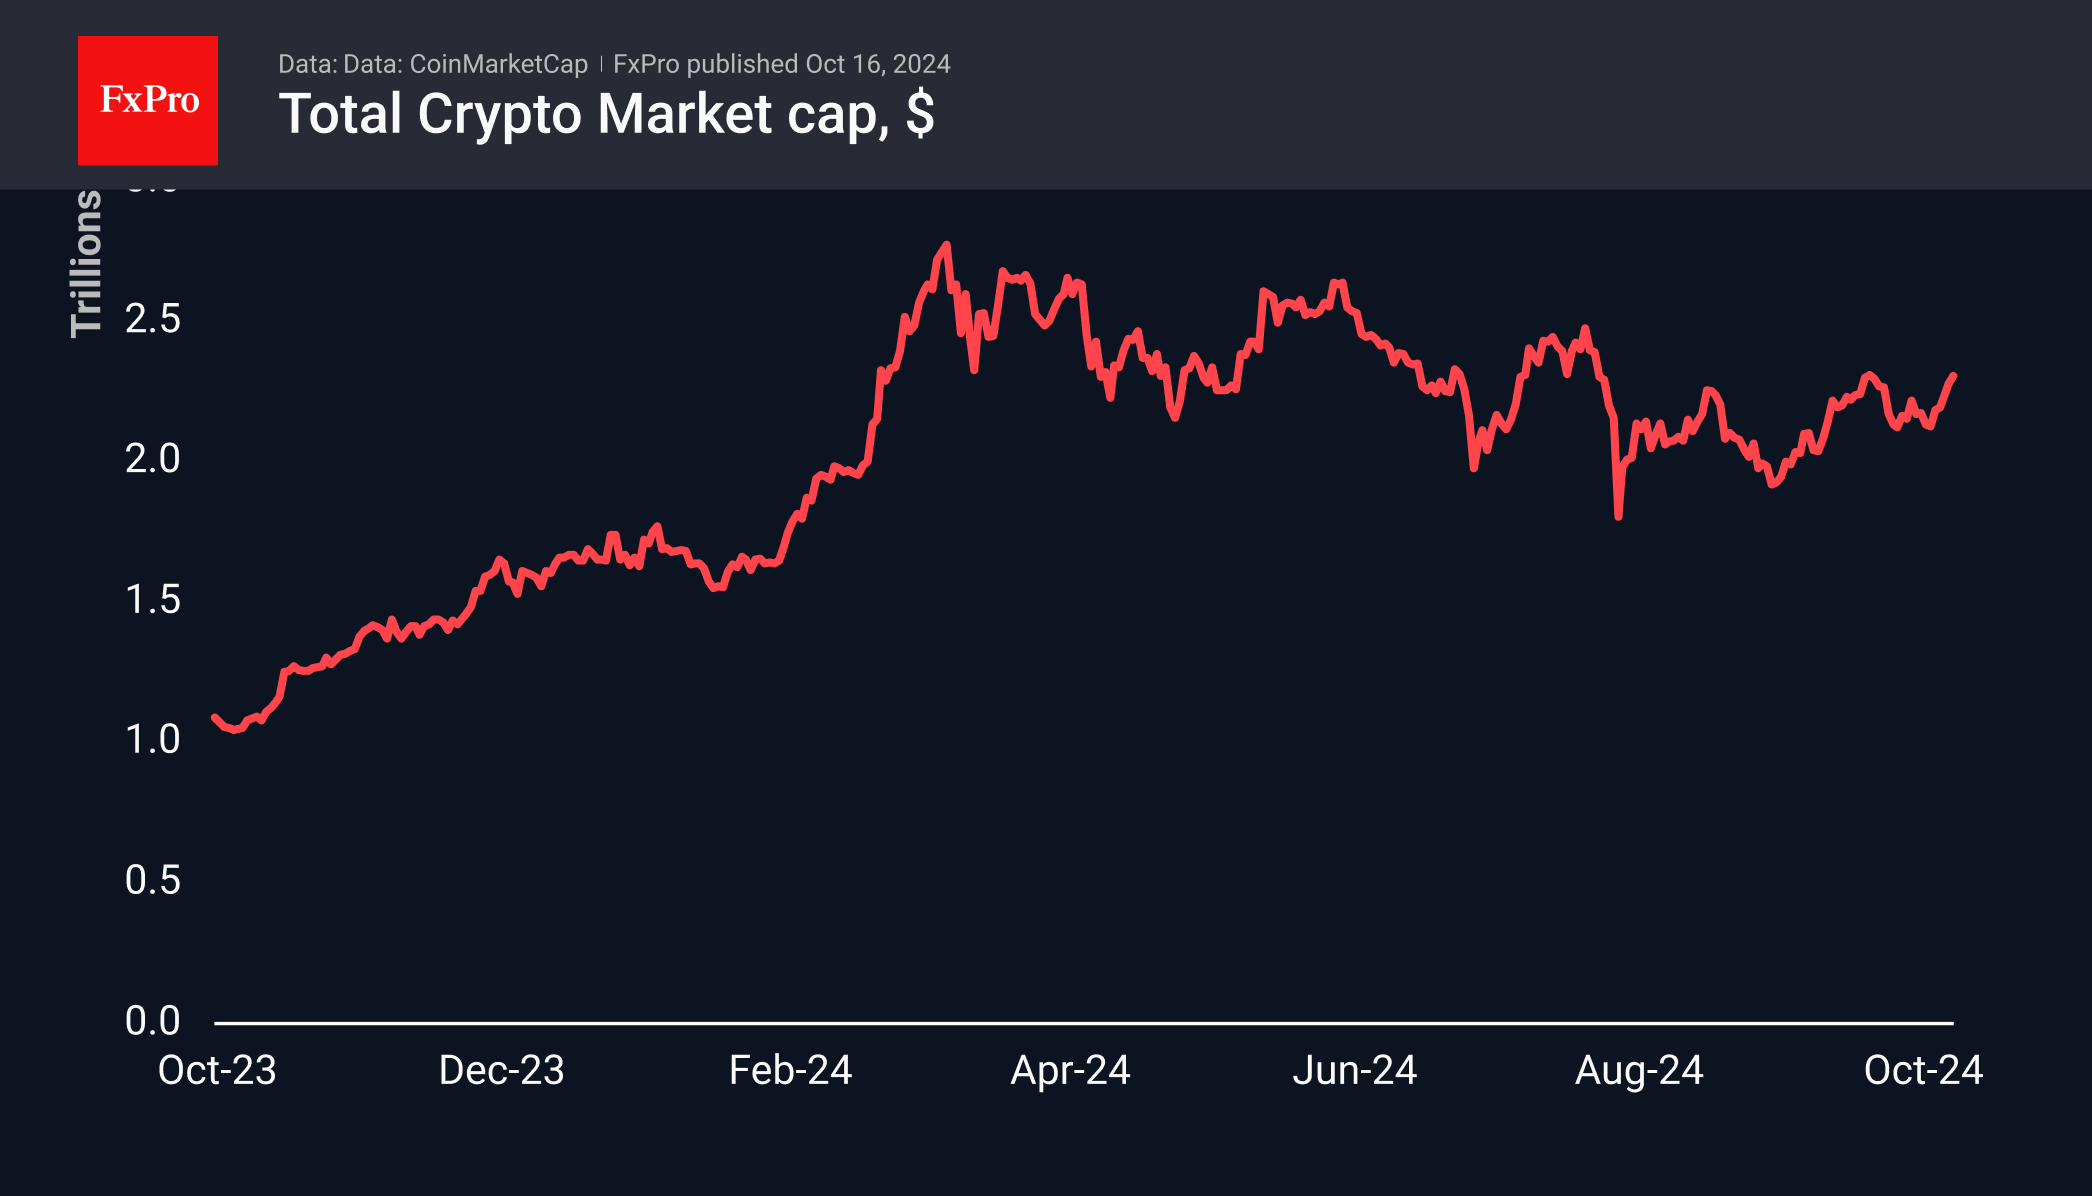
Task: Click the Trillions y-axis label
Action: click(87, 264)
